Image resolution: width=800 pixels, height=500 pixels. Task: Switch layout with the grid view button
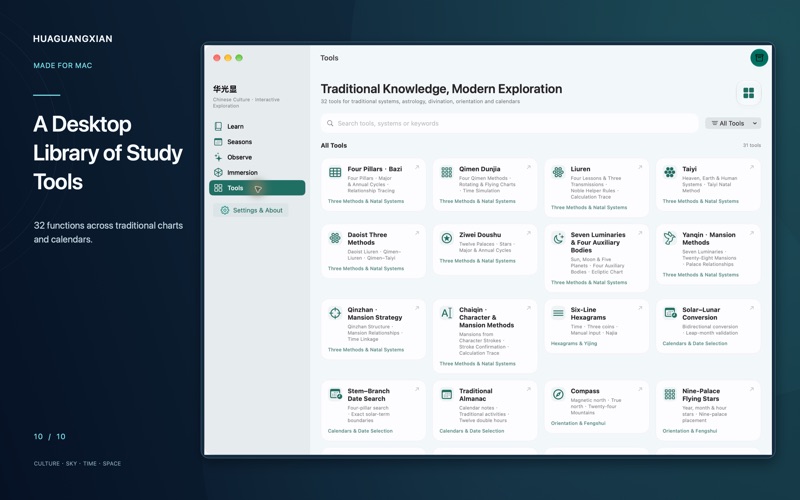(x=748, y=93)
